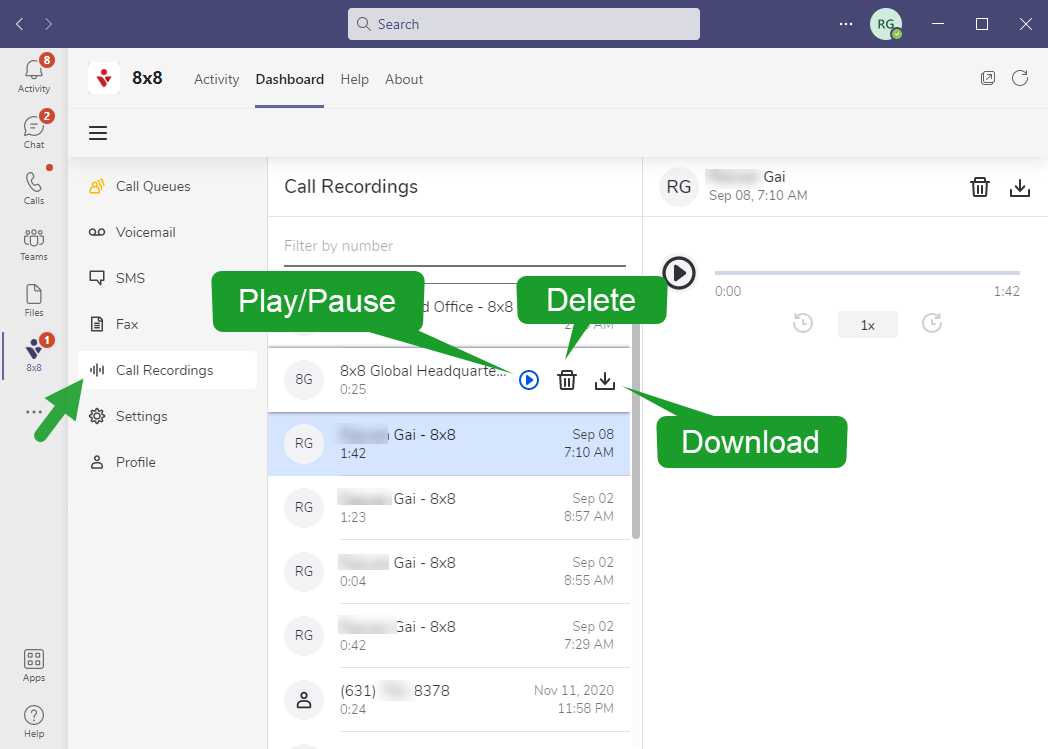
Task: Toggle the hamburger menu sidebar
Action: click(x=98, y=133)
